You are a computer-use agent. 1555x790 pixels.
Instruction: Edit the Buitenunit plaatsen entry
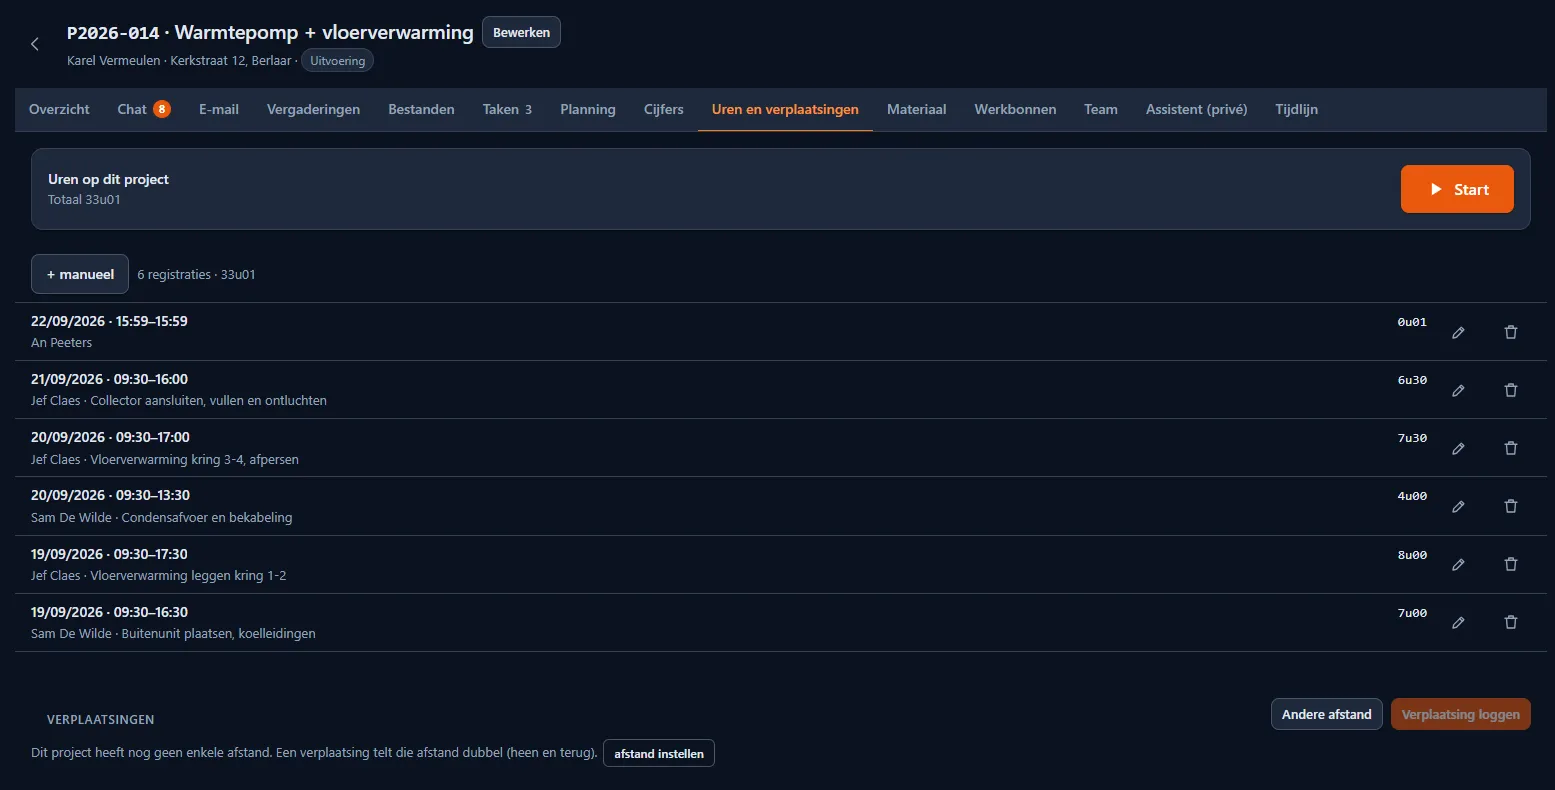pos(1458,622)
